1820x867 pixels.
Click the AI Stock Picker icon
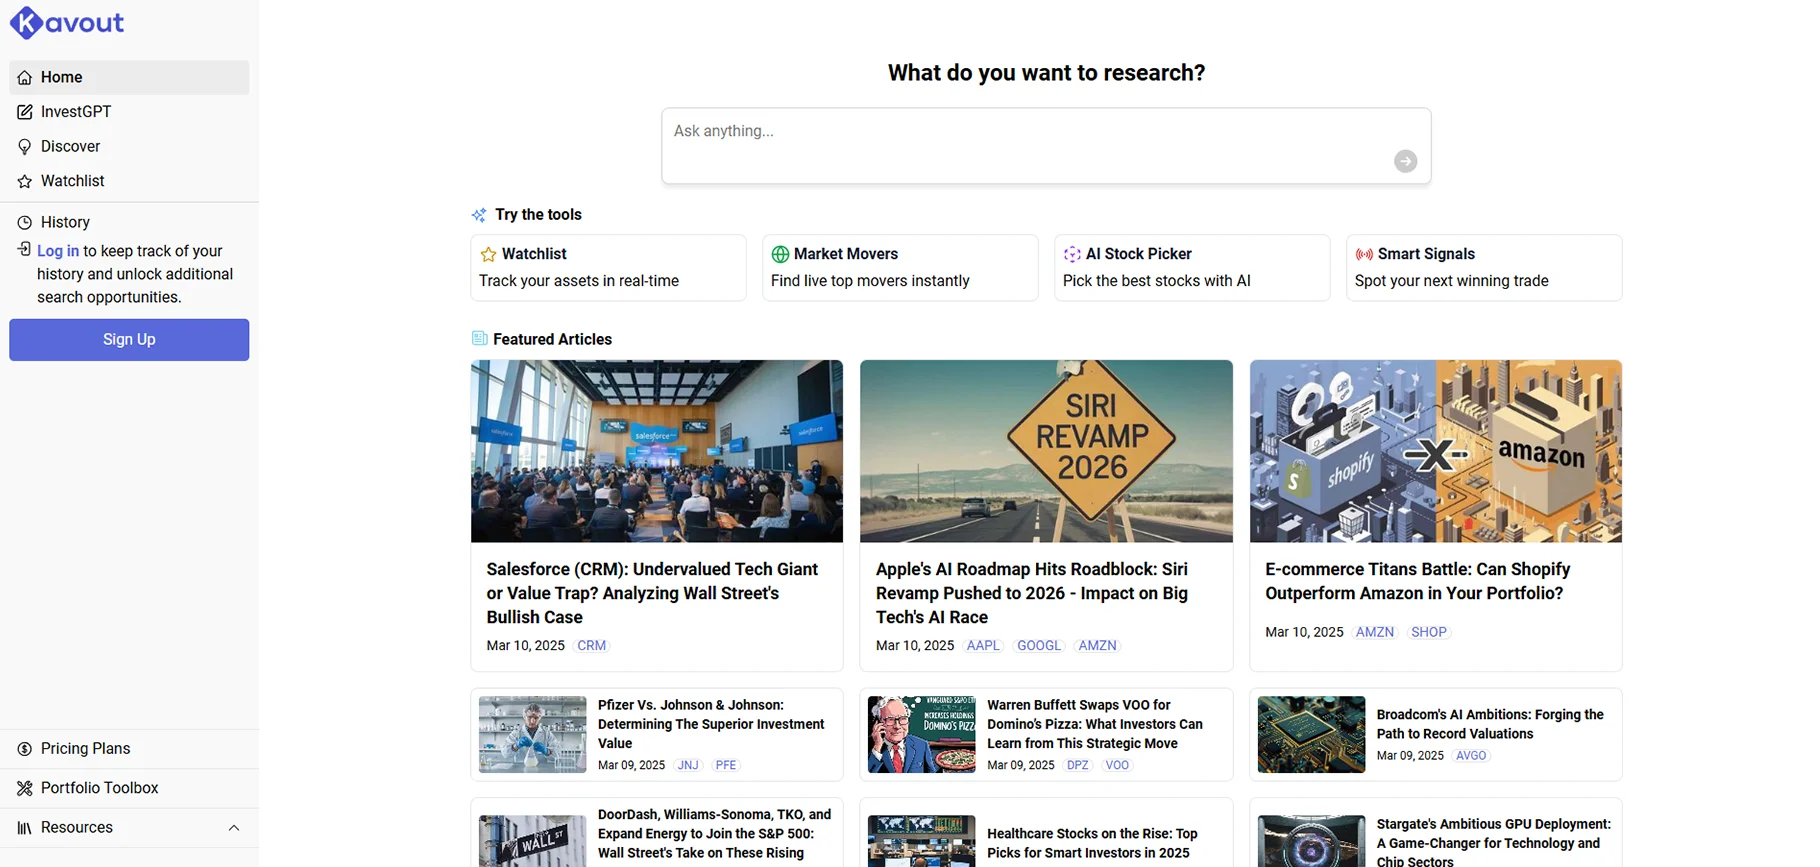pyautogui.click(x=1072, y=254)
